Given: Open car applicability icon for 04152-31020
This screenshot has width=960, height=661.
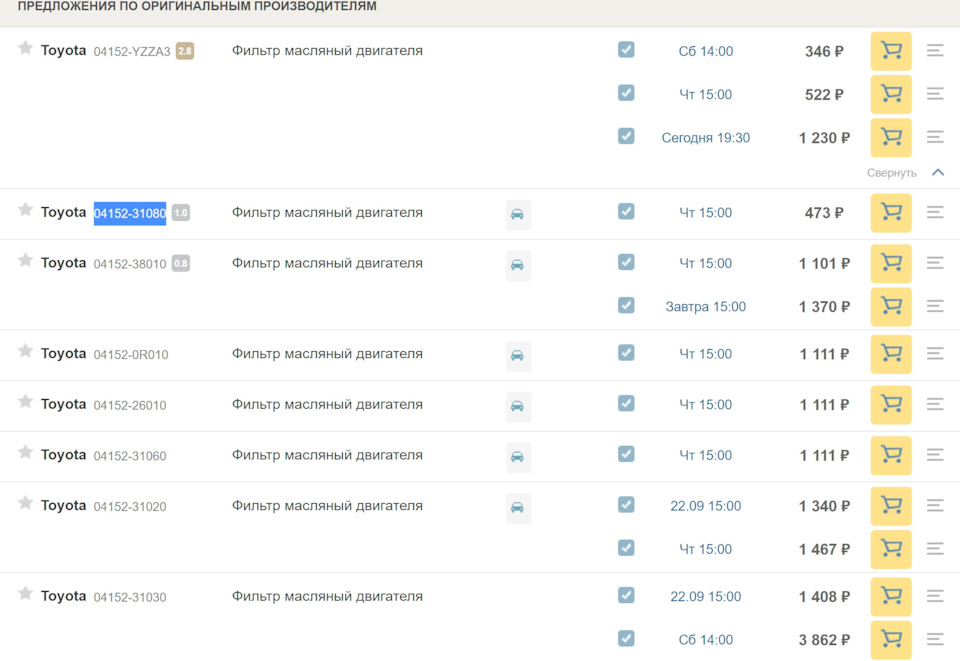Looking at the screenshot, I should (x=518, y=507).
